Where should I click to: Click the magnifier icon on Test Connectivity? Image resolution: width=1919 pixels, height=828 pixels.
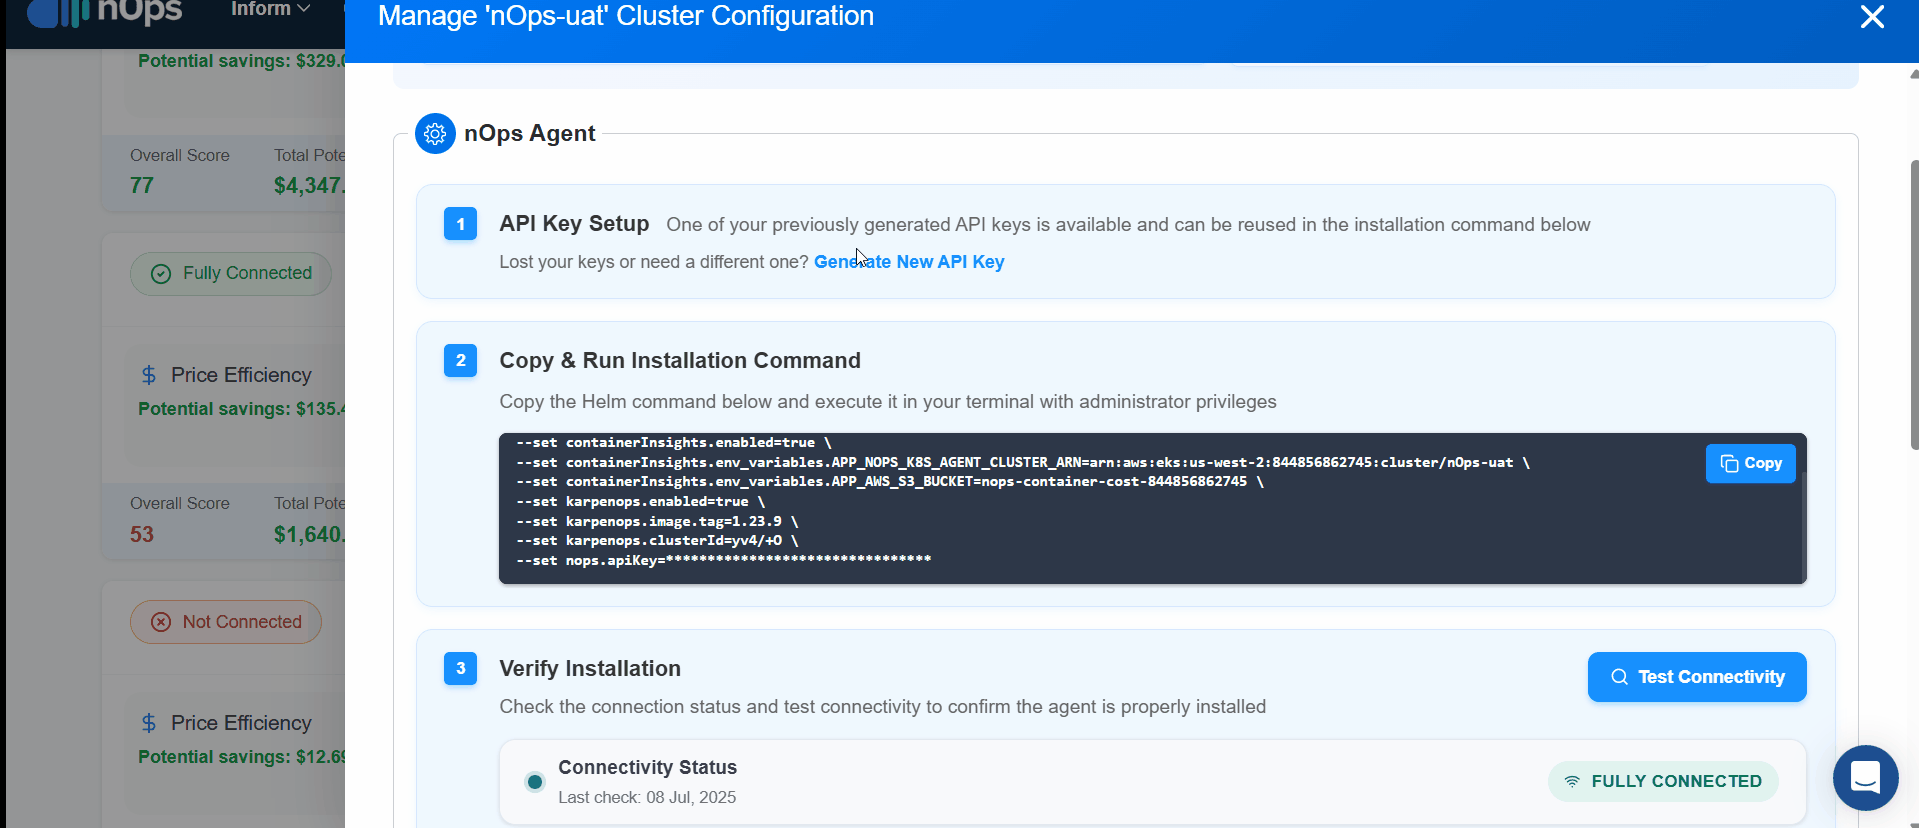[1619, 677]
